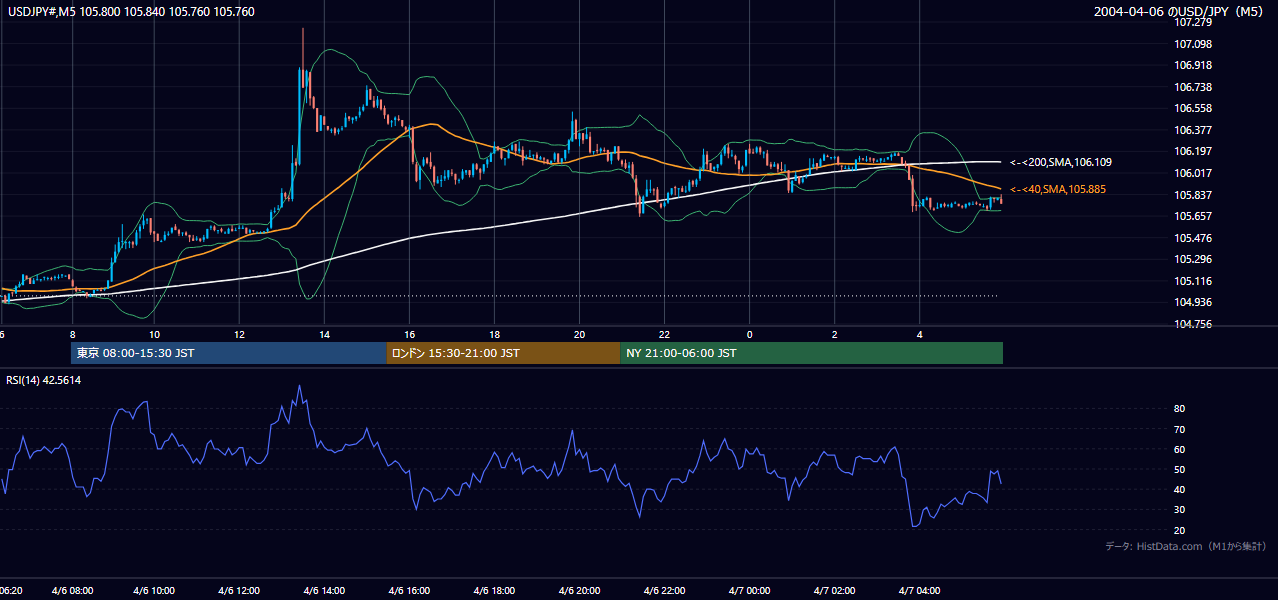Click price level 106.197 on the axis
Viewport: 1278px width, 600px height.
(1193, 151)
